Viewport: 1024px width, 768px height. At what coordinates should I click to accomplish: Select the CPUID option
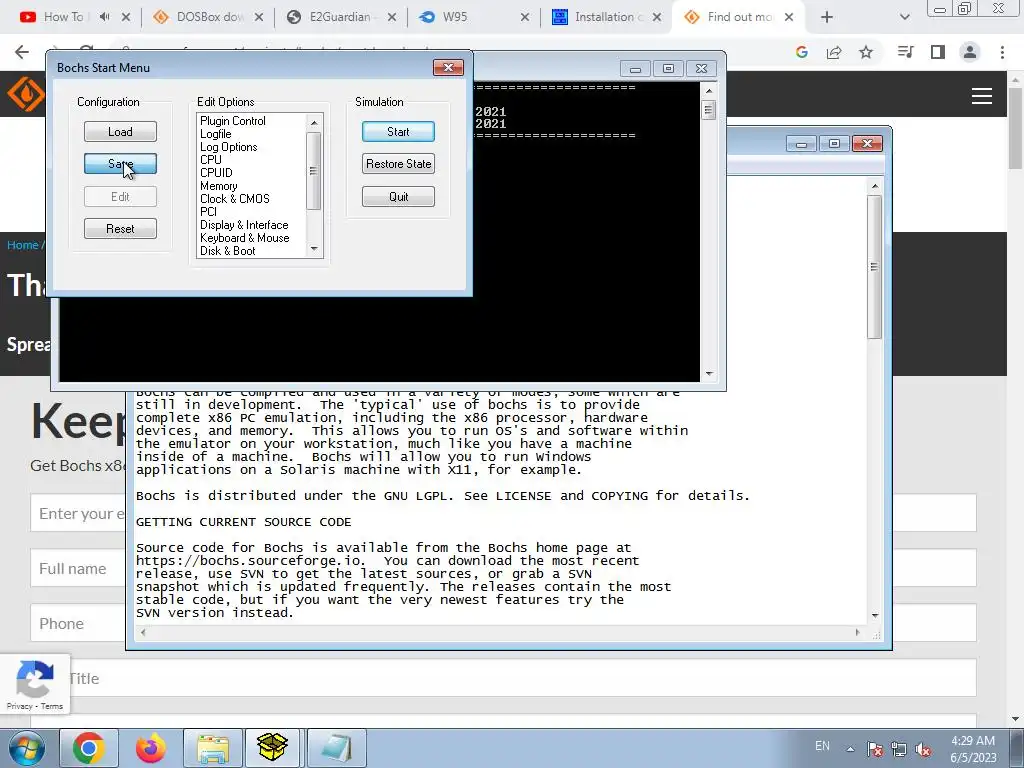pyautogui.click(x=216, y=172)
